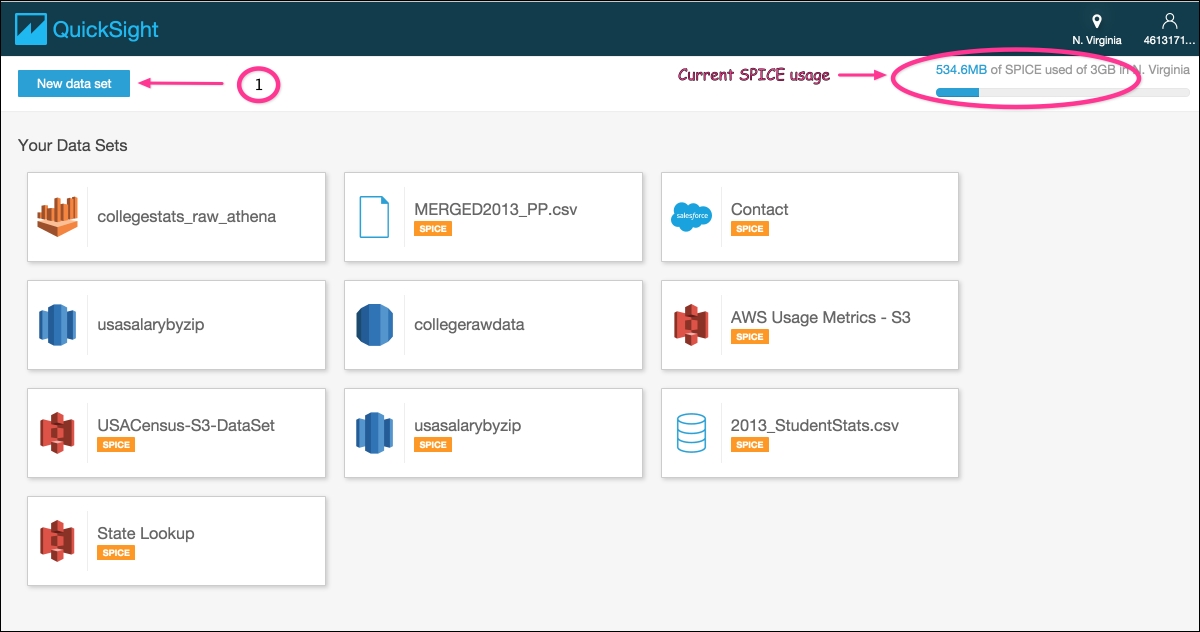Click the N. Virginia region label
The width and height of the screenshot is (1200, 632).
(x=1097, y=41)
